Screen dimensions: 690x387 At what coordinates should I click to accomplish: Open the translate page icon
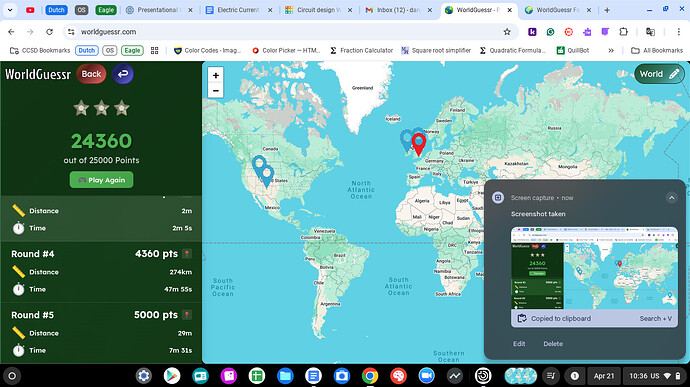click(650, 32)
